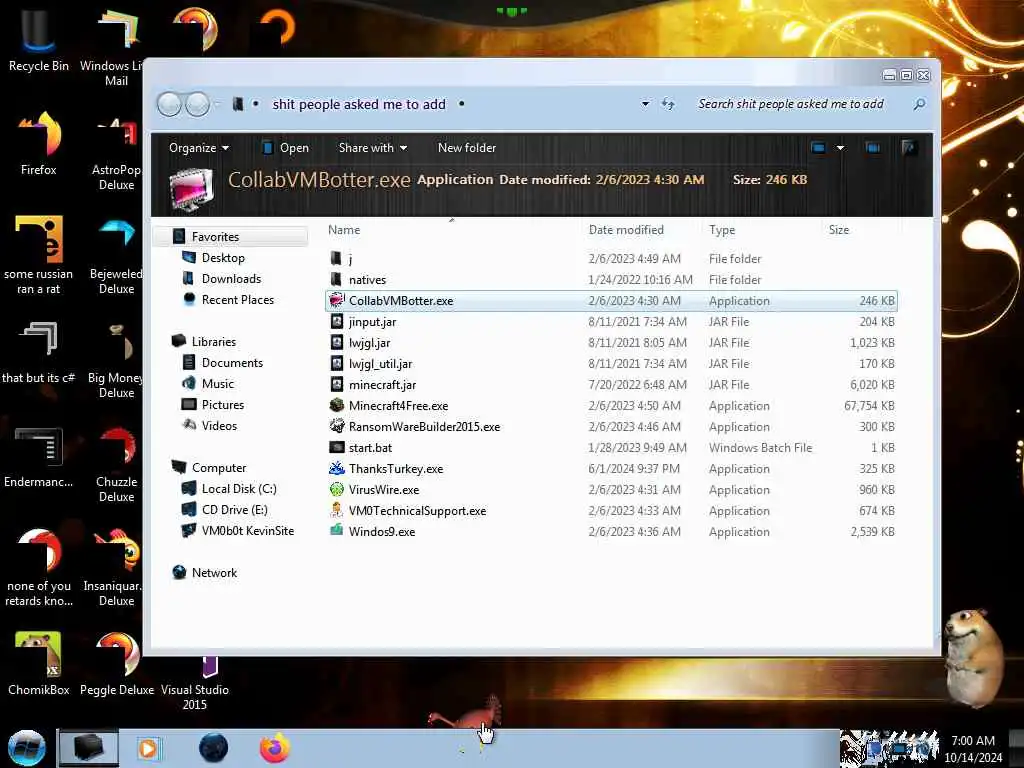The height and width of the screenshot is (768, 1024).
Task: Click the search magnifier icon
Action: coord(919,104)
